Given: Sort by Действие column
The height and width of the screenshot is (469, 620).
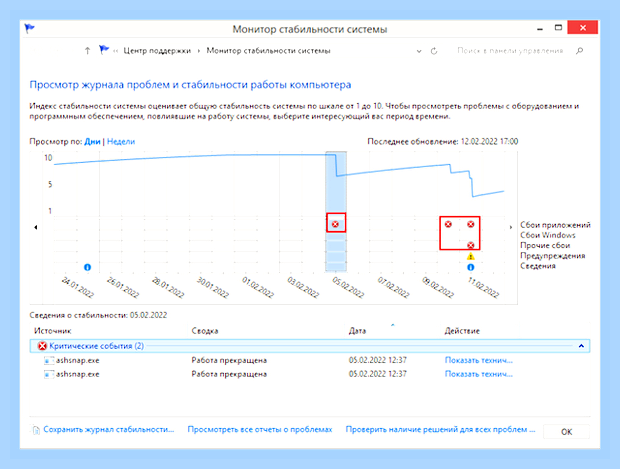Looking at the screenshot, I should coord(462,331).
